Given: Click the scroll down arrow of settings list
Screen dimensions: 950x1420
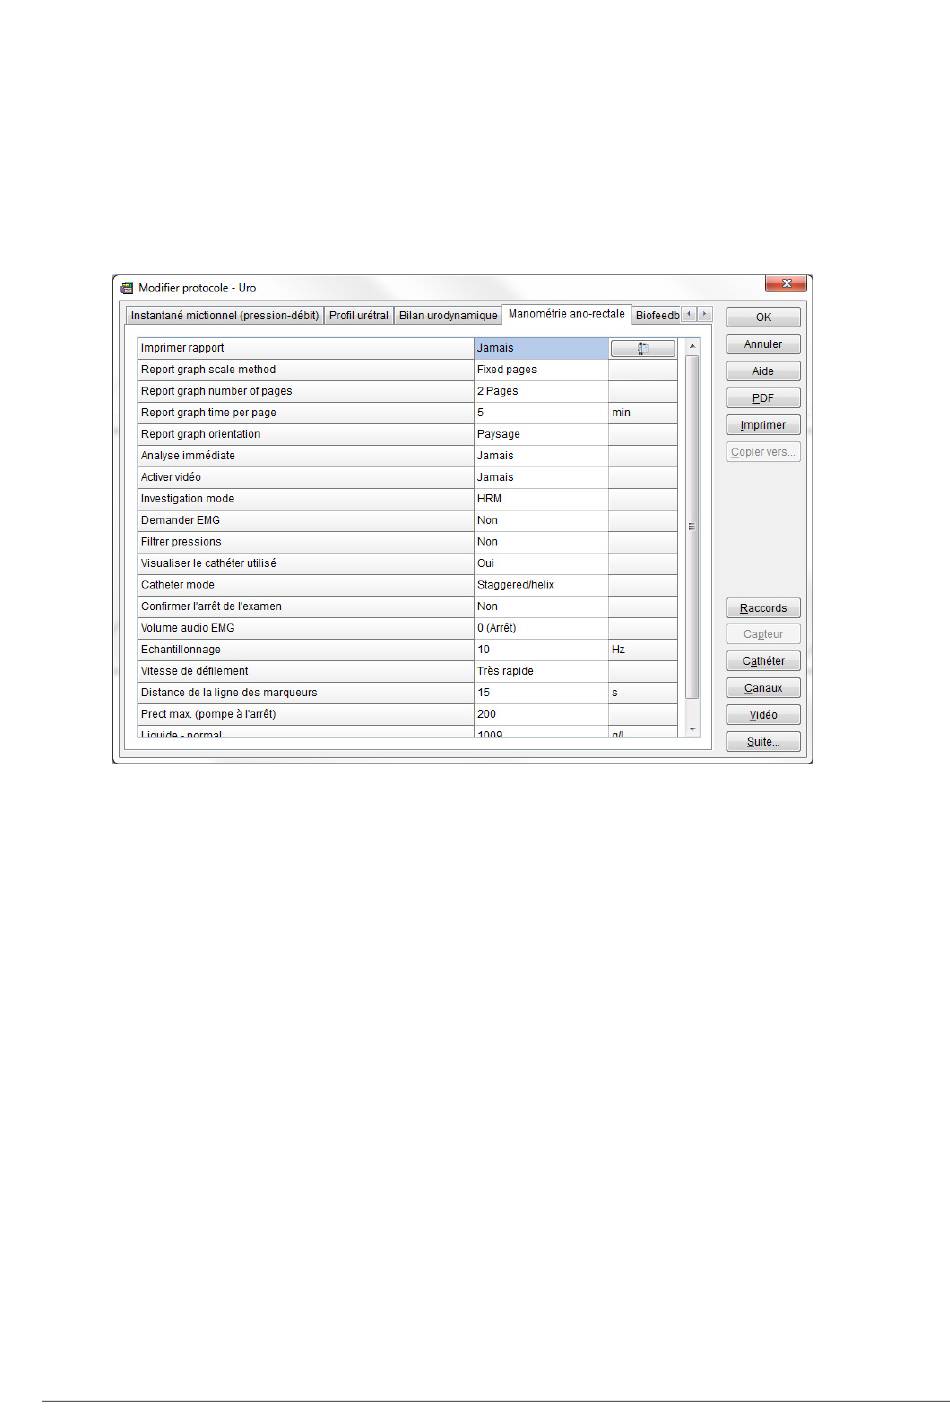Looking at the screenshot, I should tap(693, 729).
